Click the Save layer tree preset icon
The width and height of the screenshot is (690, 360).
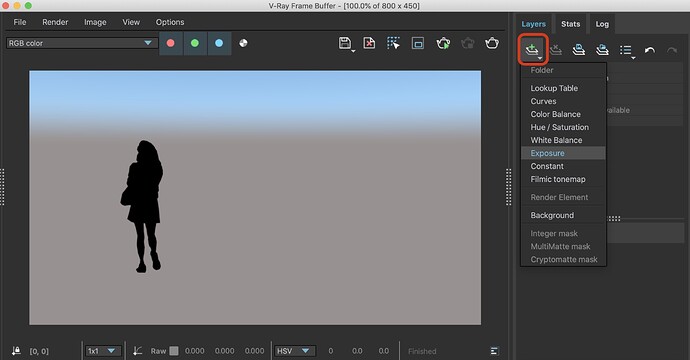coord(579,50)
